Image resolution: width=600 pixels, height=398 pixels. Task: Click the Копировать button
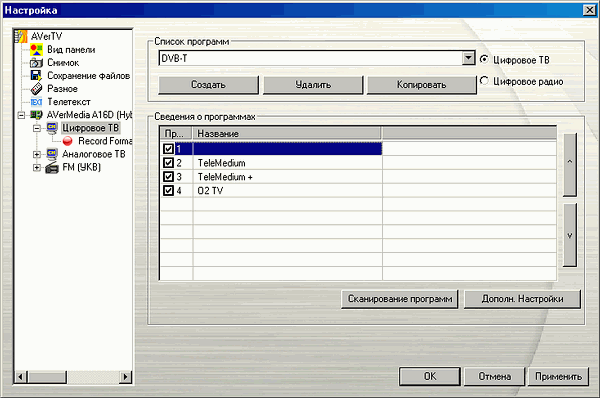pyautogui.click(x=422, y=85)
